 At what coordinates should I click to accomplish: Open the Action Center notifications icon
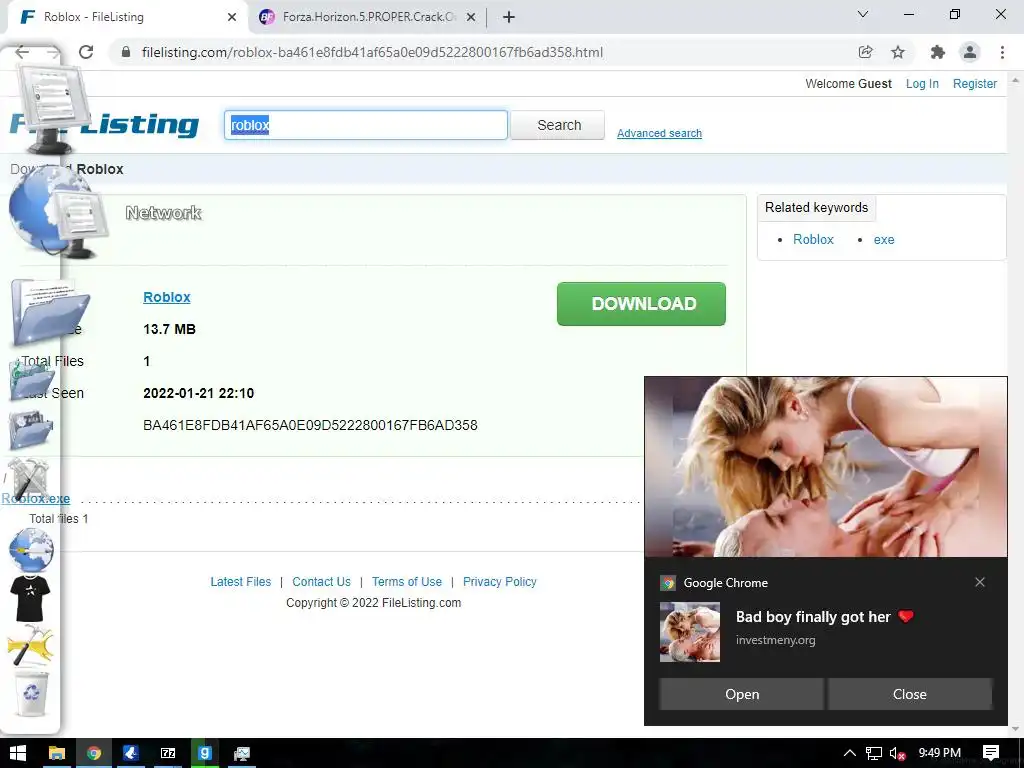tap(991, 753)
